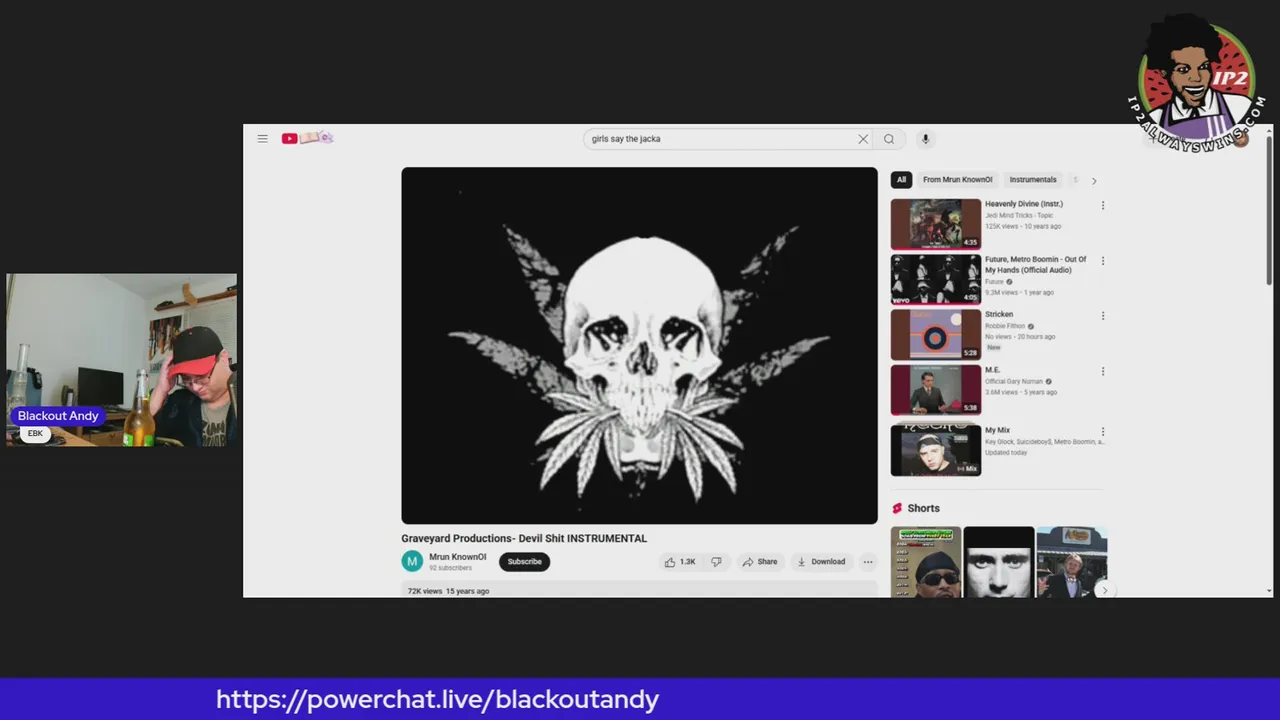This screenshot has width=1280, height=720.
Task: Activate voice search microphone icon
Action: 925,139
